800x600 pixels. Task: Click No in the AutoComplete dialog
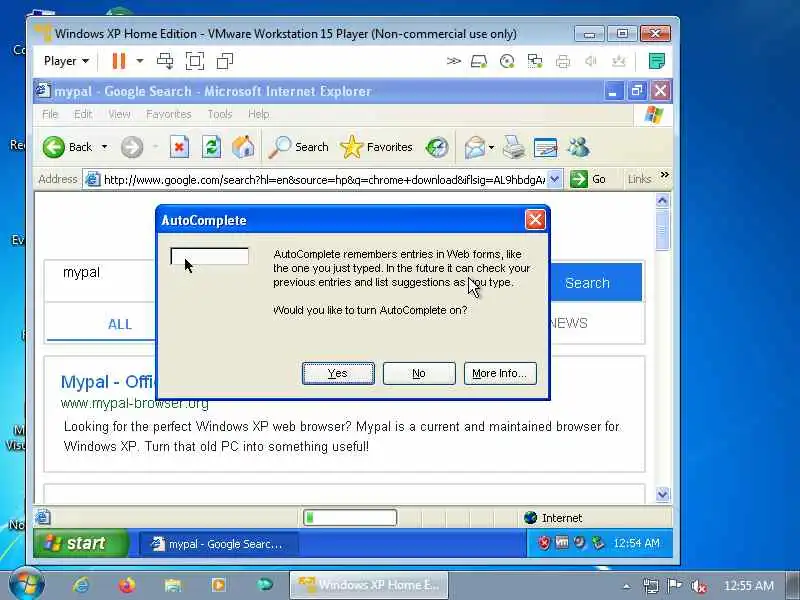pos(419,373)
